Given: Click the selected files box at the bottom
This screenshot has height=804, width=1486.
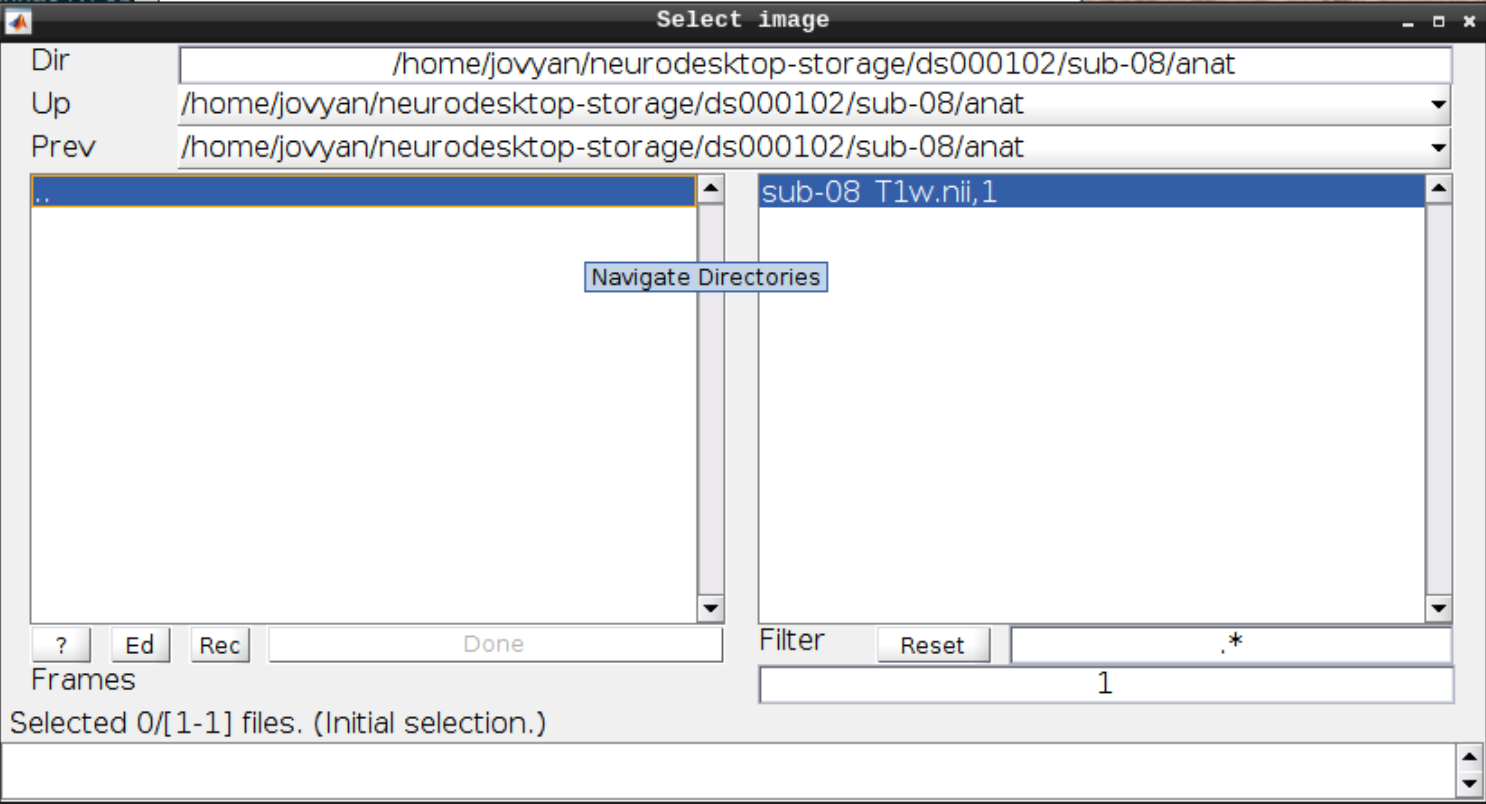Looking at the screenshot, I should (729, 770).
